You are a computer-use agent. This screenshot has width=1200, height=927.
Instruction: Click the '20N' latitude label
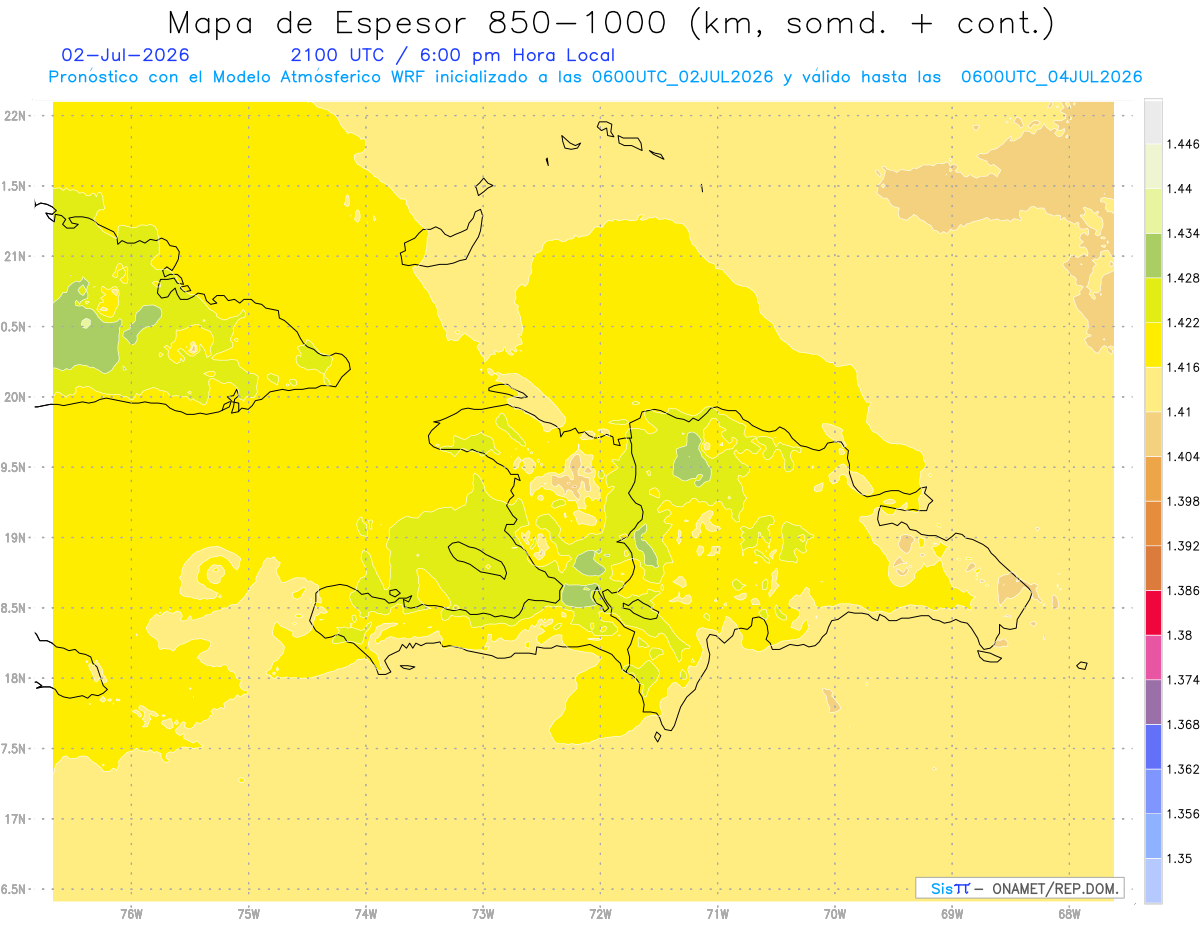click(15, 397)
